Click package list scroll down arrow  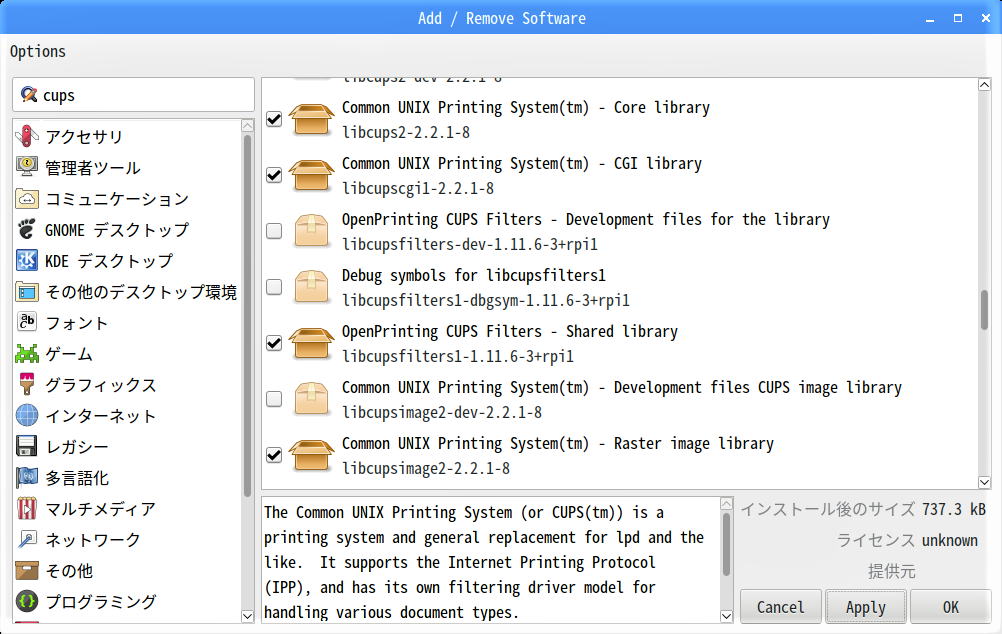tap(984, 482)
